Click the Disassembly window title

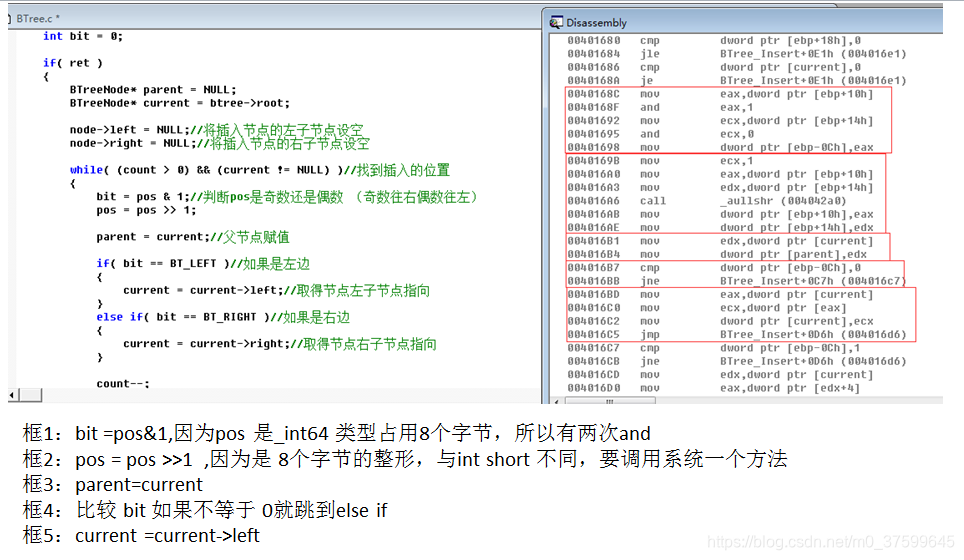[596, 23]
